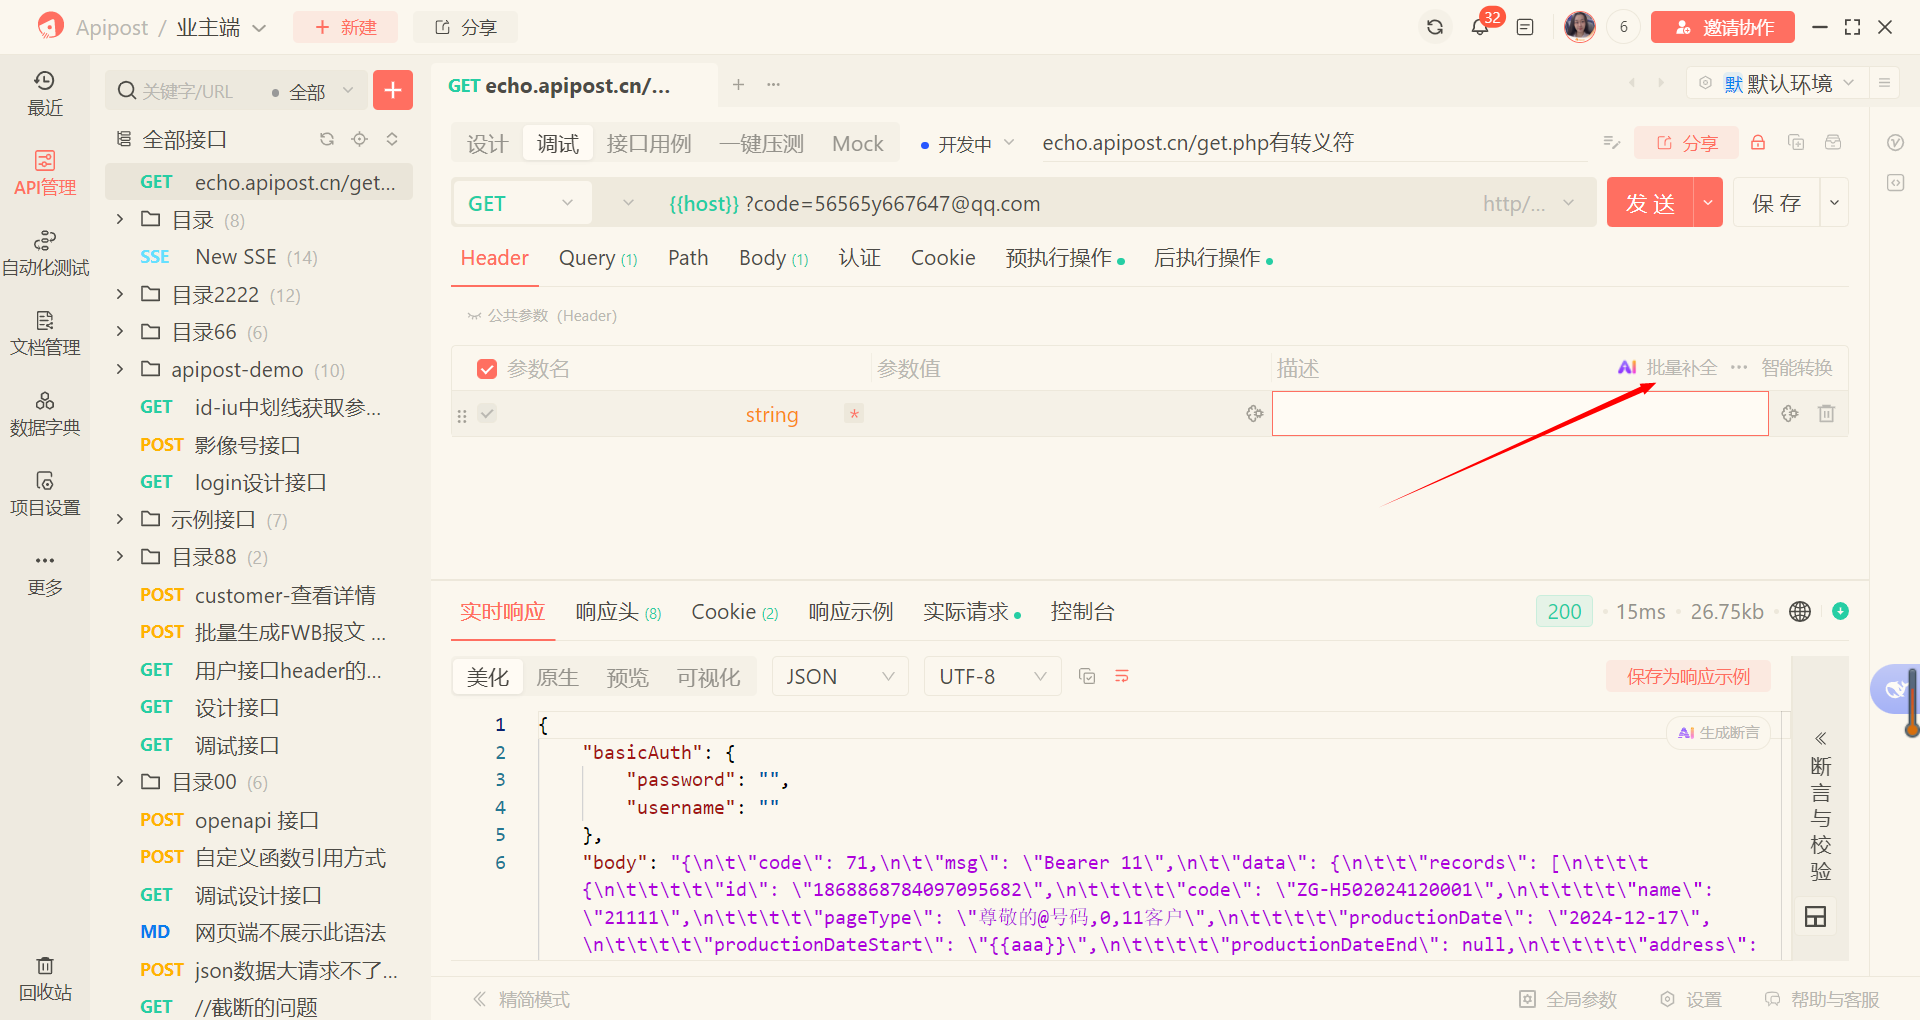This screenshot has height=1020, width=1920.
Task: Click the red wrap-lines icon in response toolbar
Action: point(1122,677)
